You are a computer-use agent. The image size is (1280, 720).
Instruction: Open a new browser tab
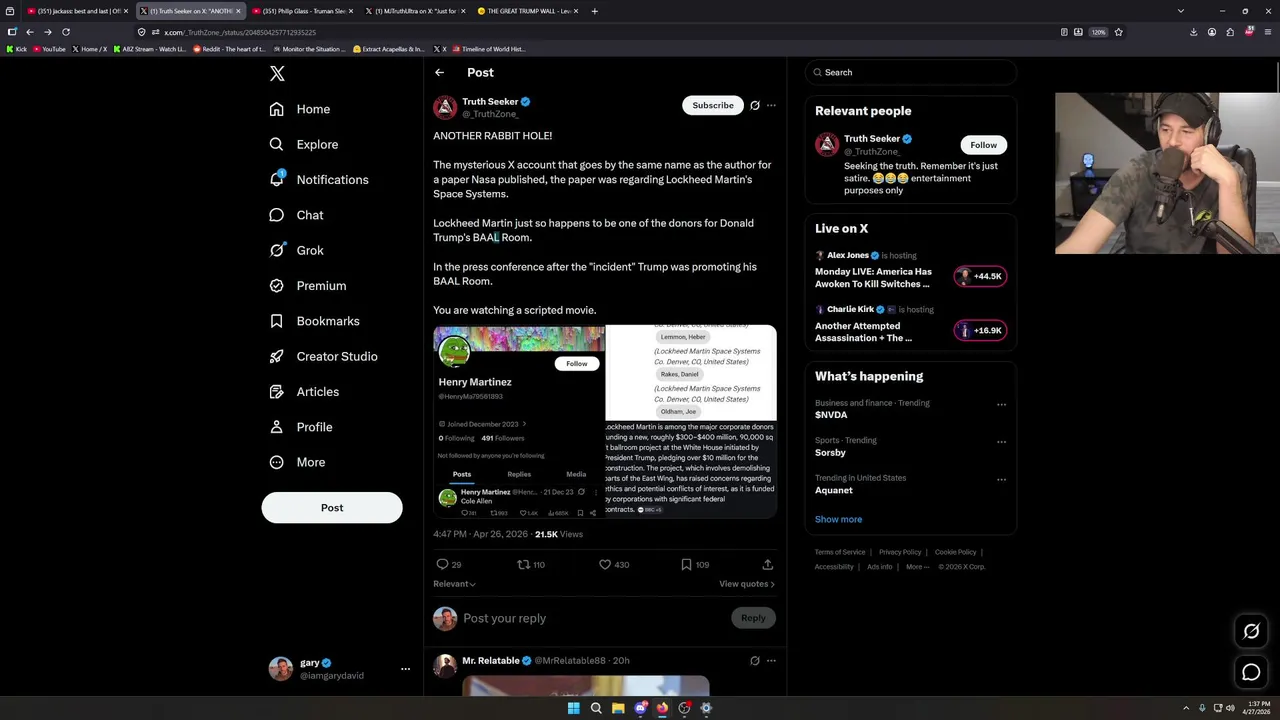594,11
